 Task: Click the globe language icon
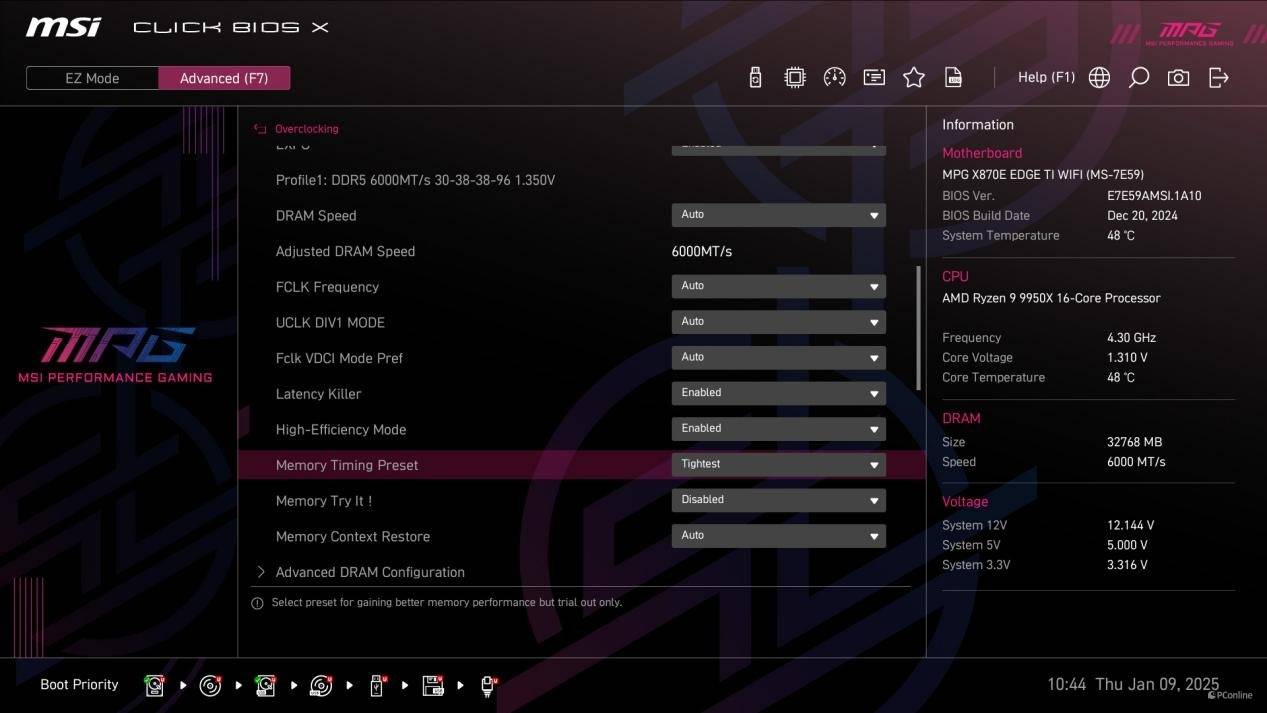tap(1099, 78)
